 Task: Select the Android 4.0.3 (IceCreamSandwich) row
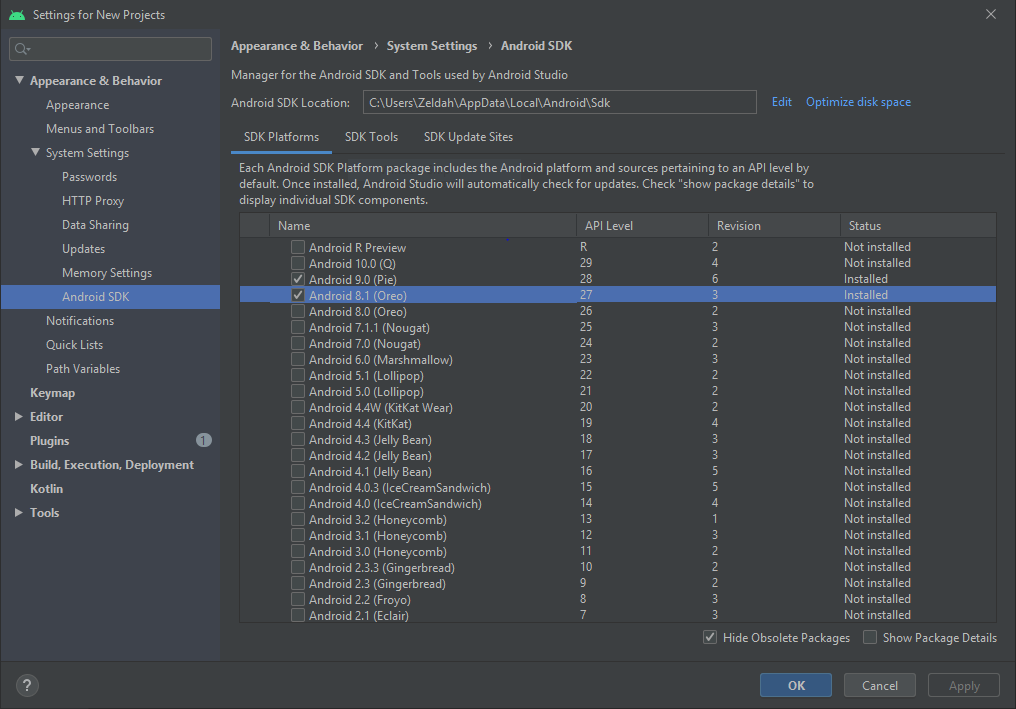click(x=618, y=487)
